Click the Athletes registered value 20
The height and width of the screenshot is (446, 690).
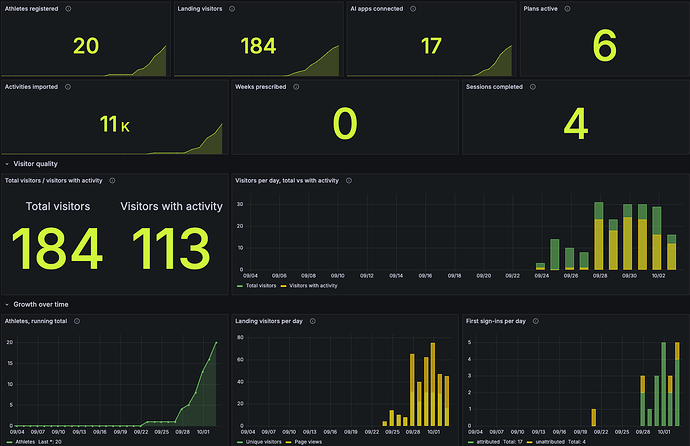coord(86,46)
